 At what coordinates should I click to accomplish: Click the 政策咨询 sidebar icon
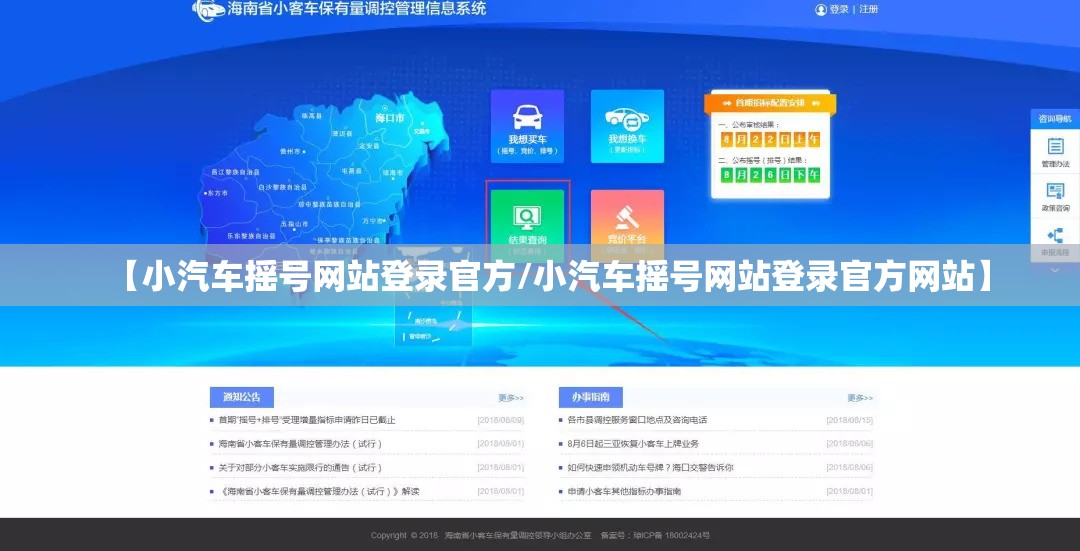[1055, 196]
